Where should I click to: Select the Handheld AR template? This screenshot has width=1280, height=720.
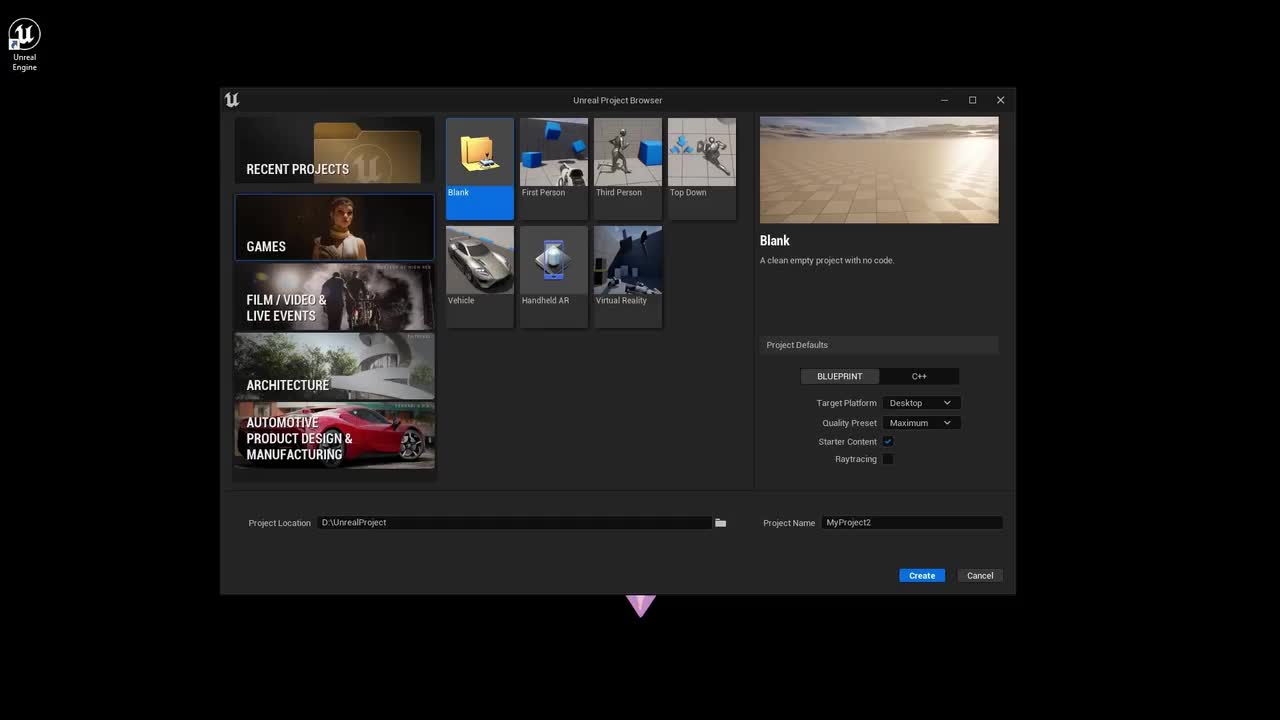554,276
